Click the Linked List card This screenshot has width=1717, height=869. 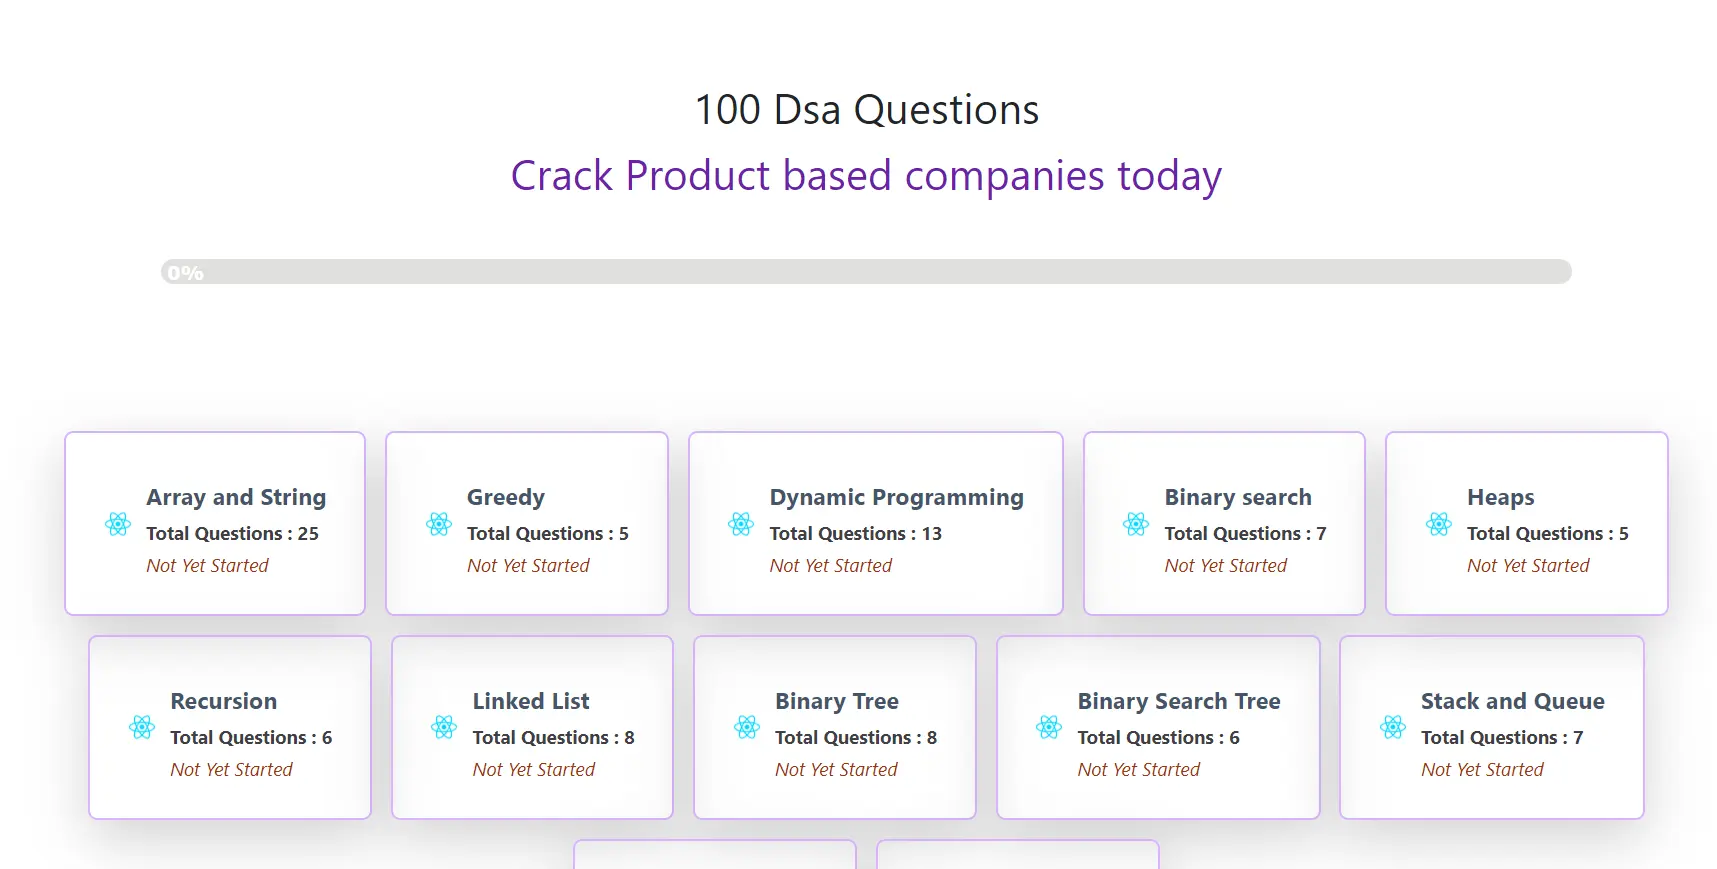pyautogui.click(x=532, y=727)
